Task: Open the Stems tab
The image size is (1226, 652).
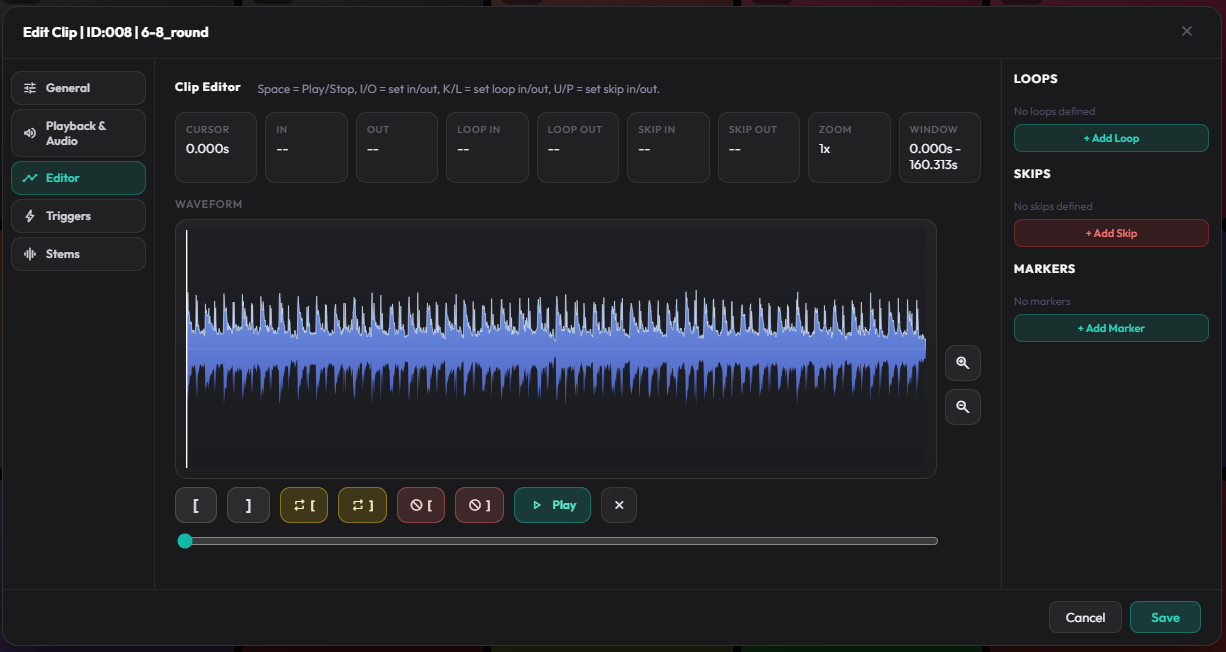Action: 78,254
